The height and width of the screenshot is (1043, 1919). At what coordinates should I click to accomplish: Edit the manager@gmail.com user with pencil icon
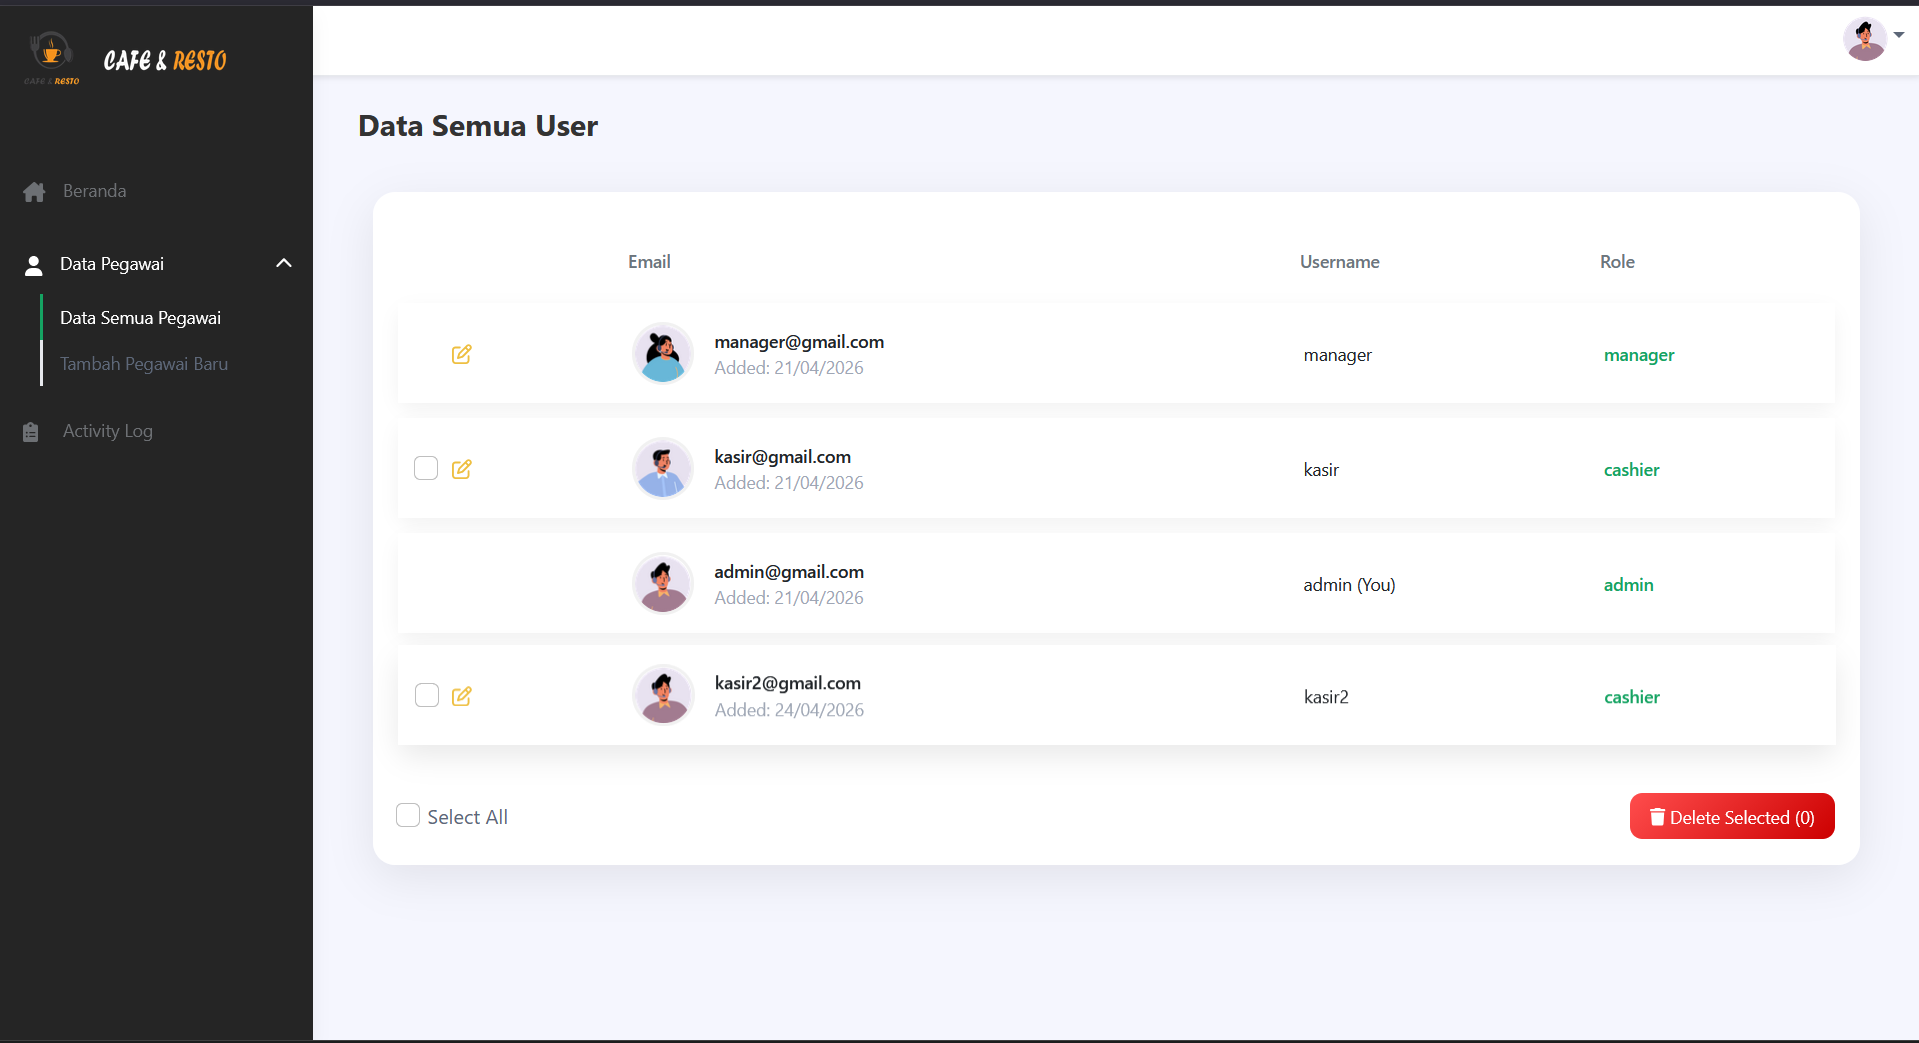[461, 354]
